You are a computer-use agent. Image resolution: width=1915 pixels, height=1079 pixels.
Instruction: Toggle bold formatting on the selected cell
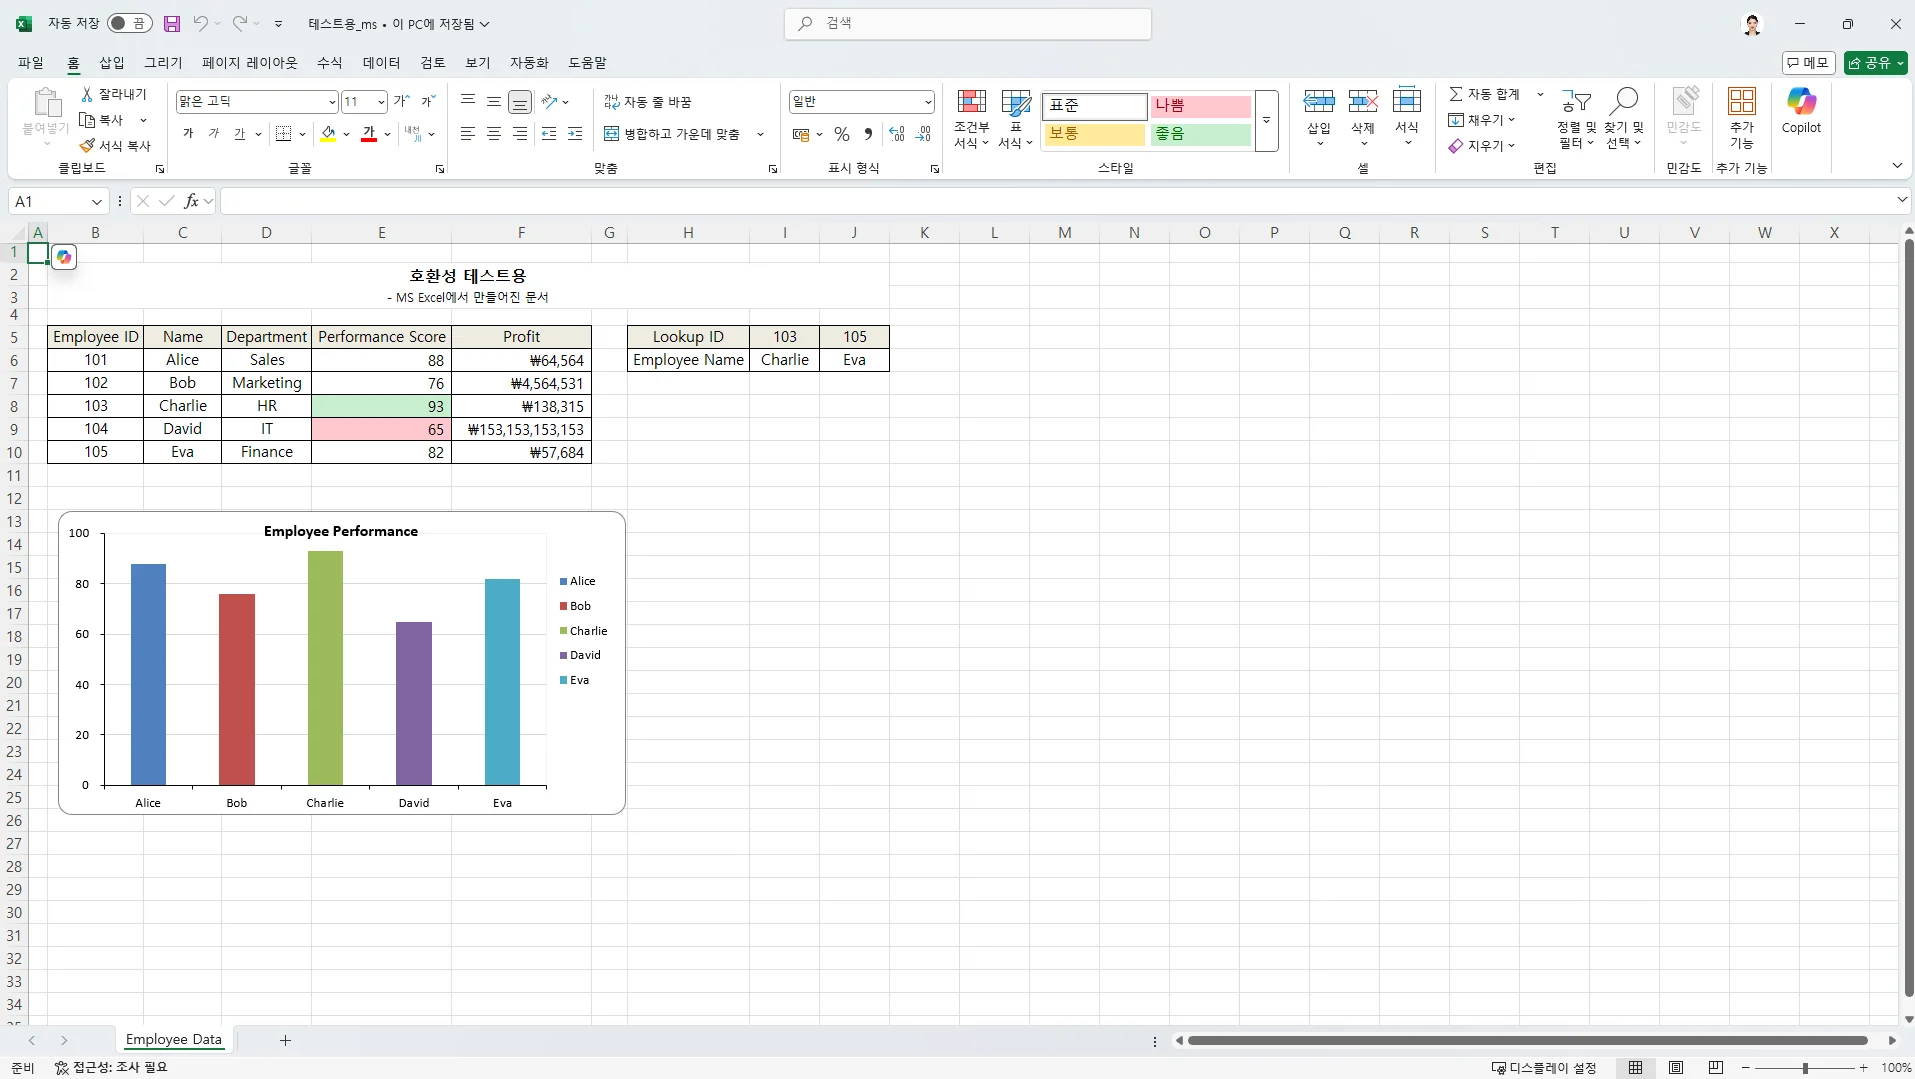(x=187, y=133)
